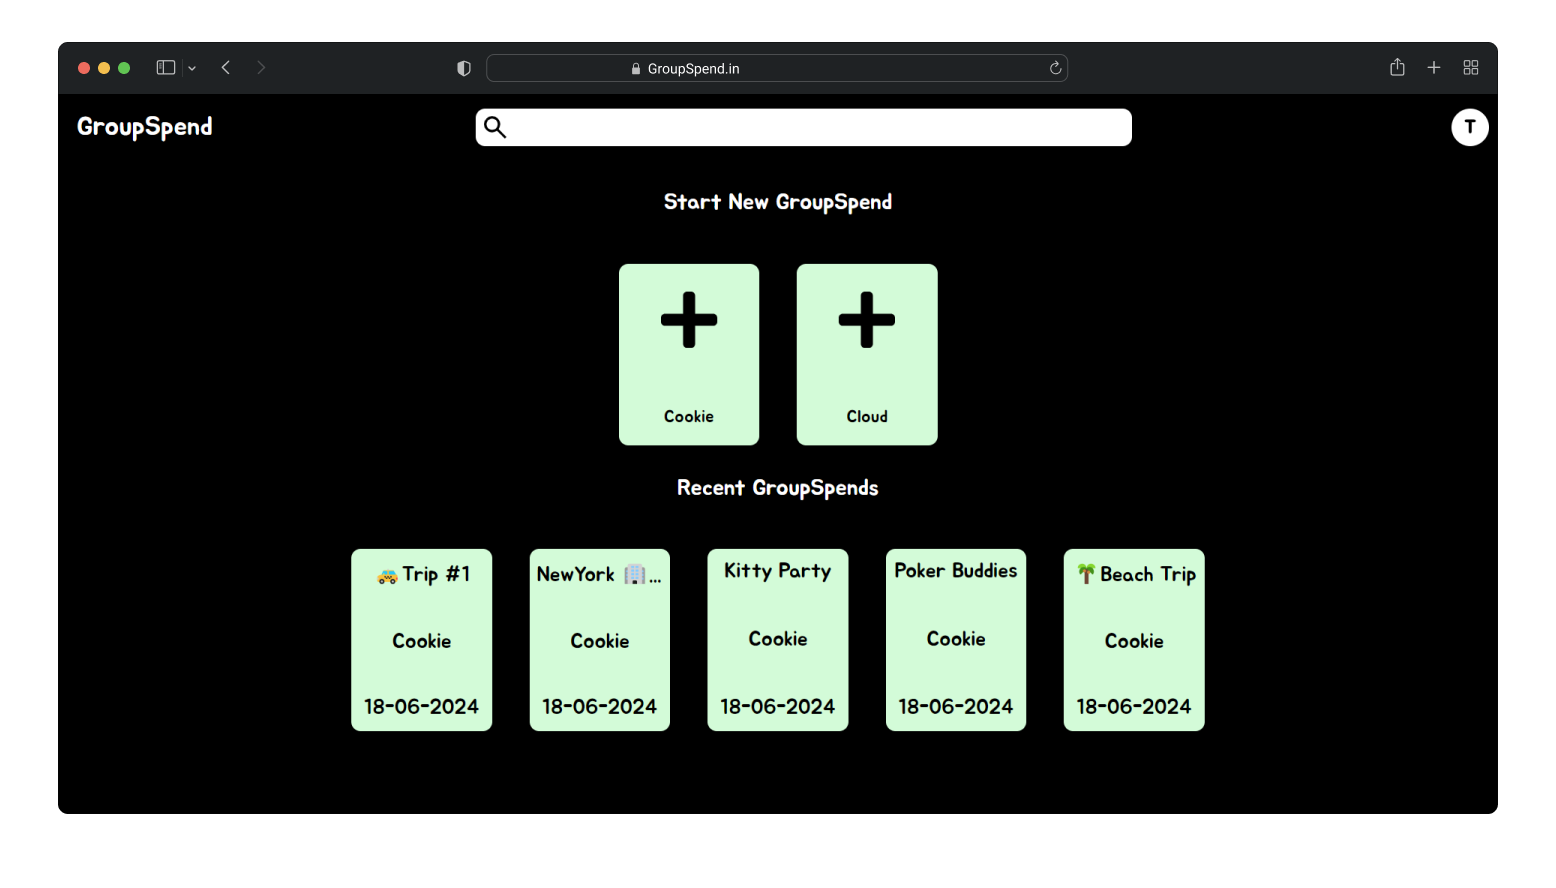
Task: Click the plus icon on Cloud card
Action: pyautogui.click(x=866, y=320)
